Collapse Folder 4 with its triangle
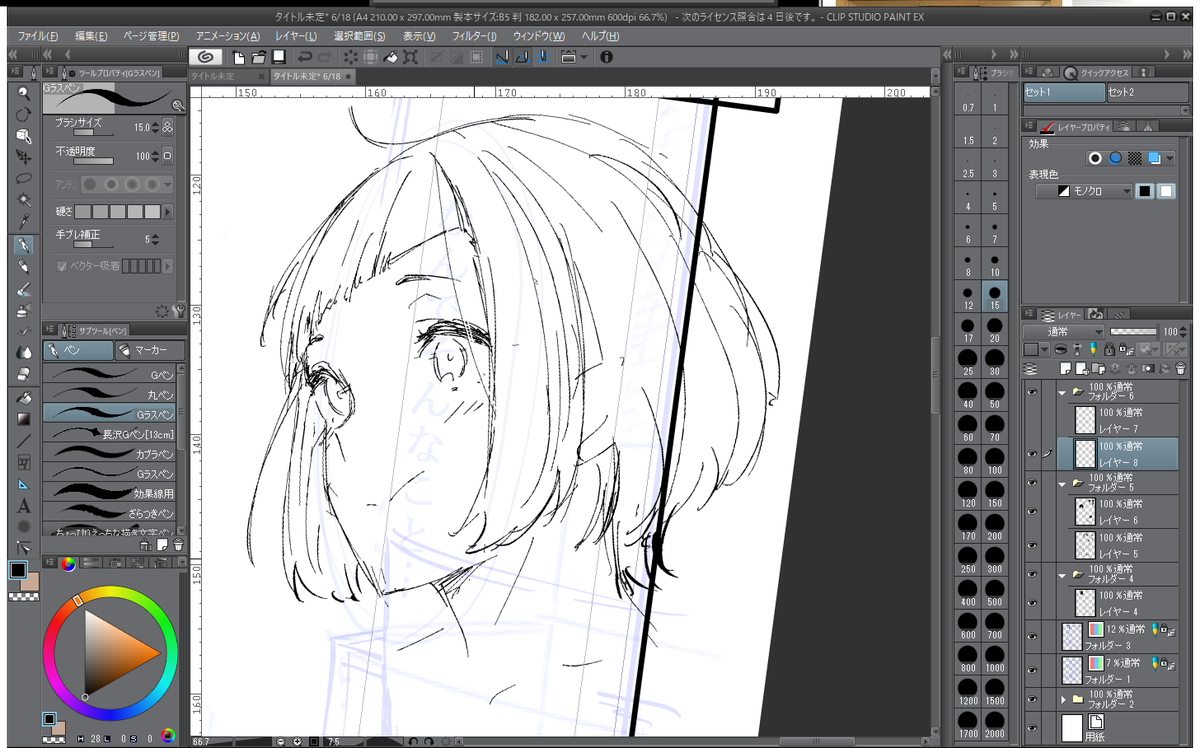Screen dimensions: 1200x748 pyautogui.click(x=1062, y=575)
